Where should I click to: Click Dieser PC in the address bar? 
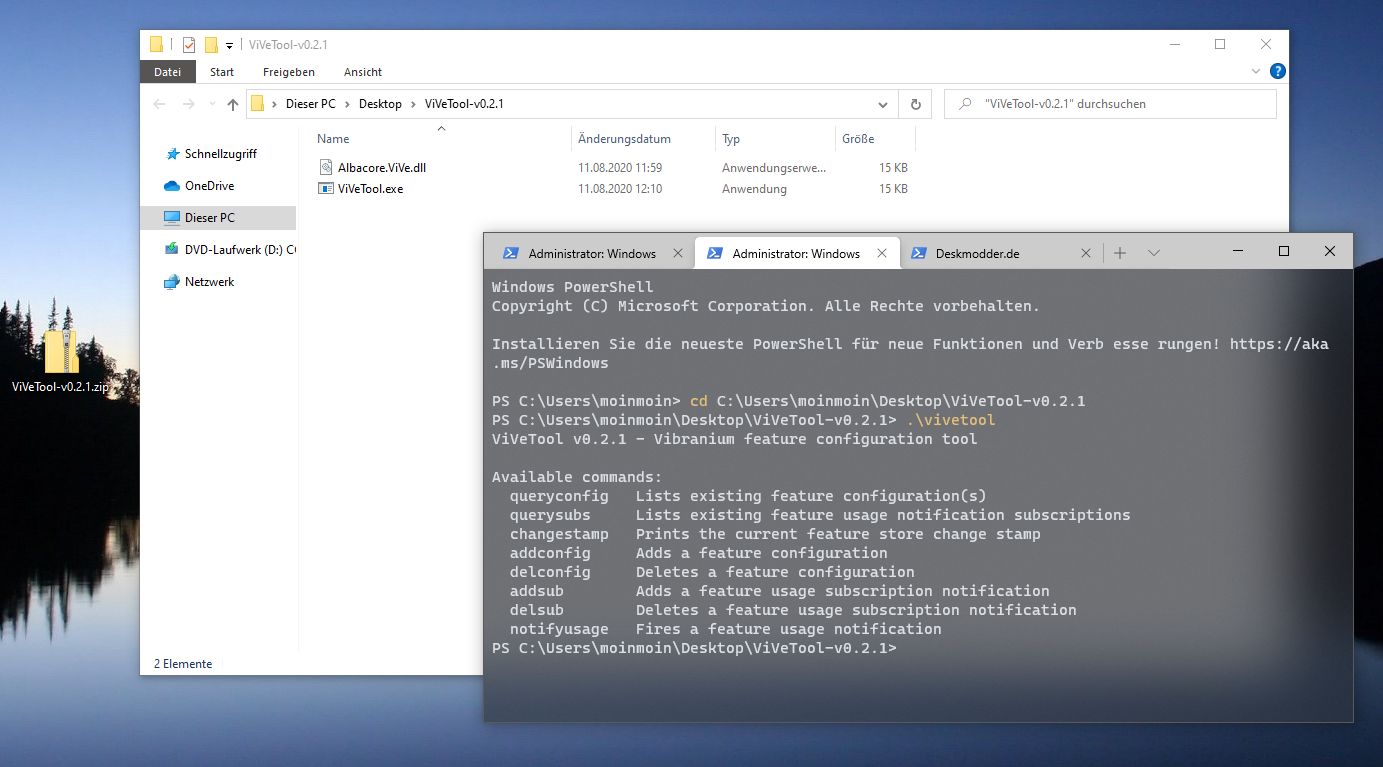pos(310,104)
